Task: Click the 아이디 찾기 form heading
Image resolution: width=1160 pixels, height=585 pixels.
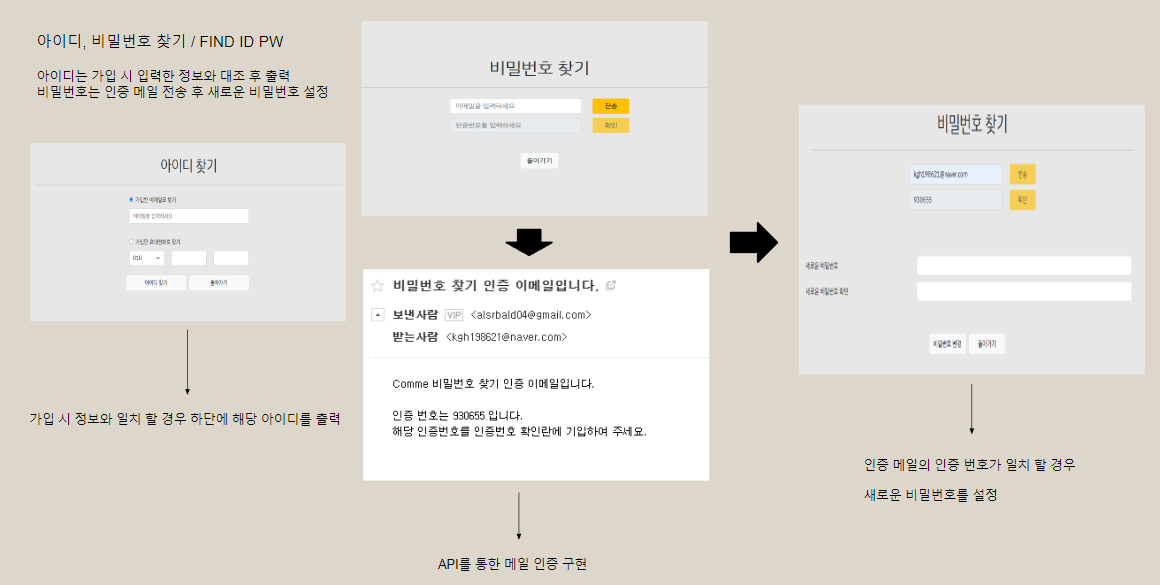Action: pyautogui.click(x=189, y=166)
